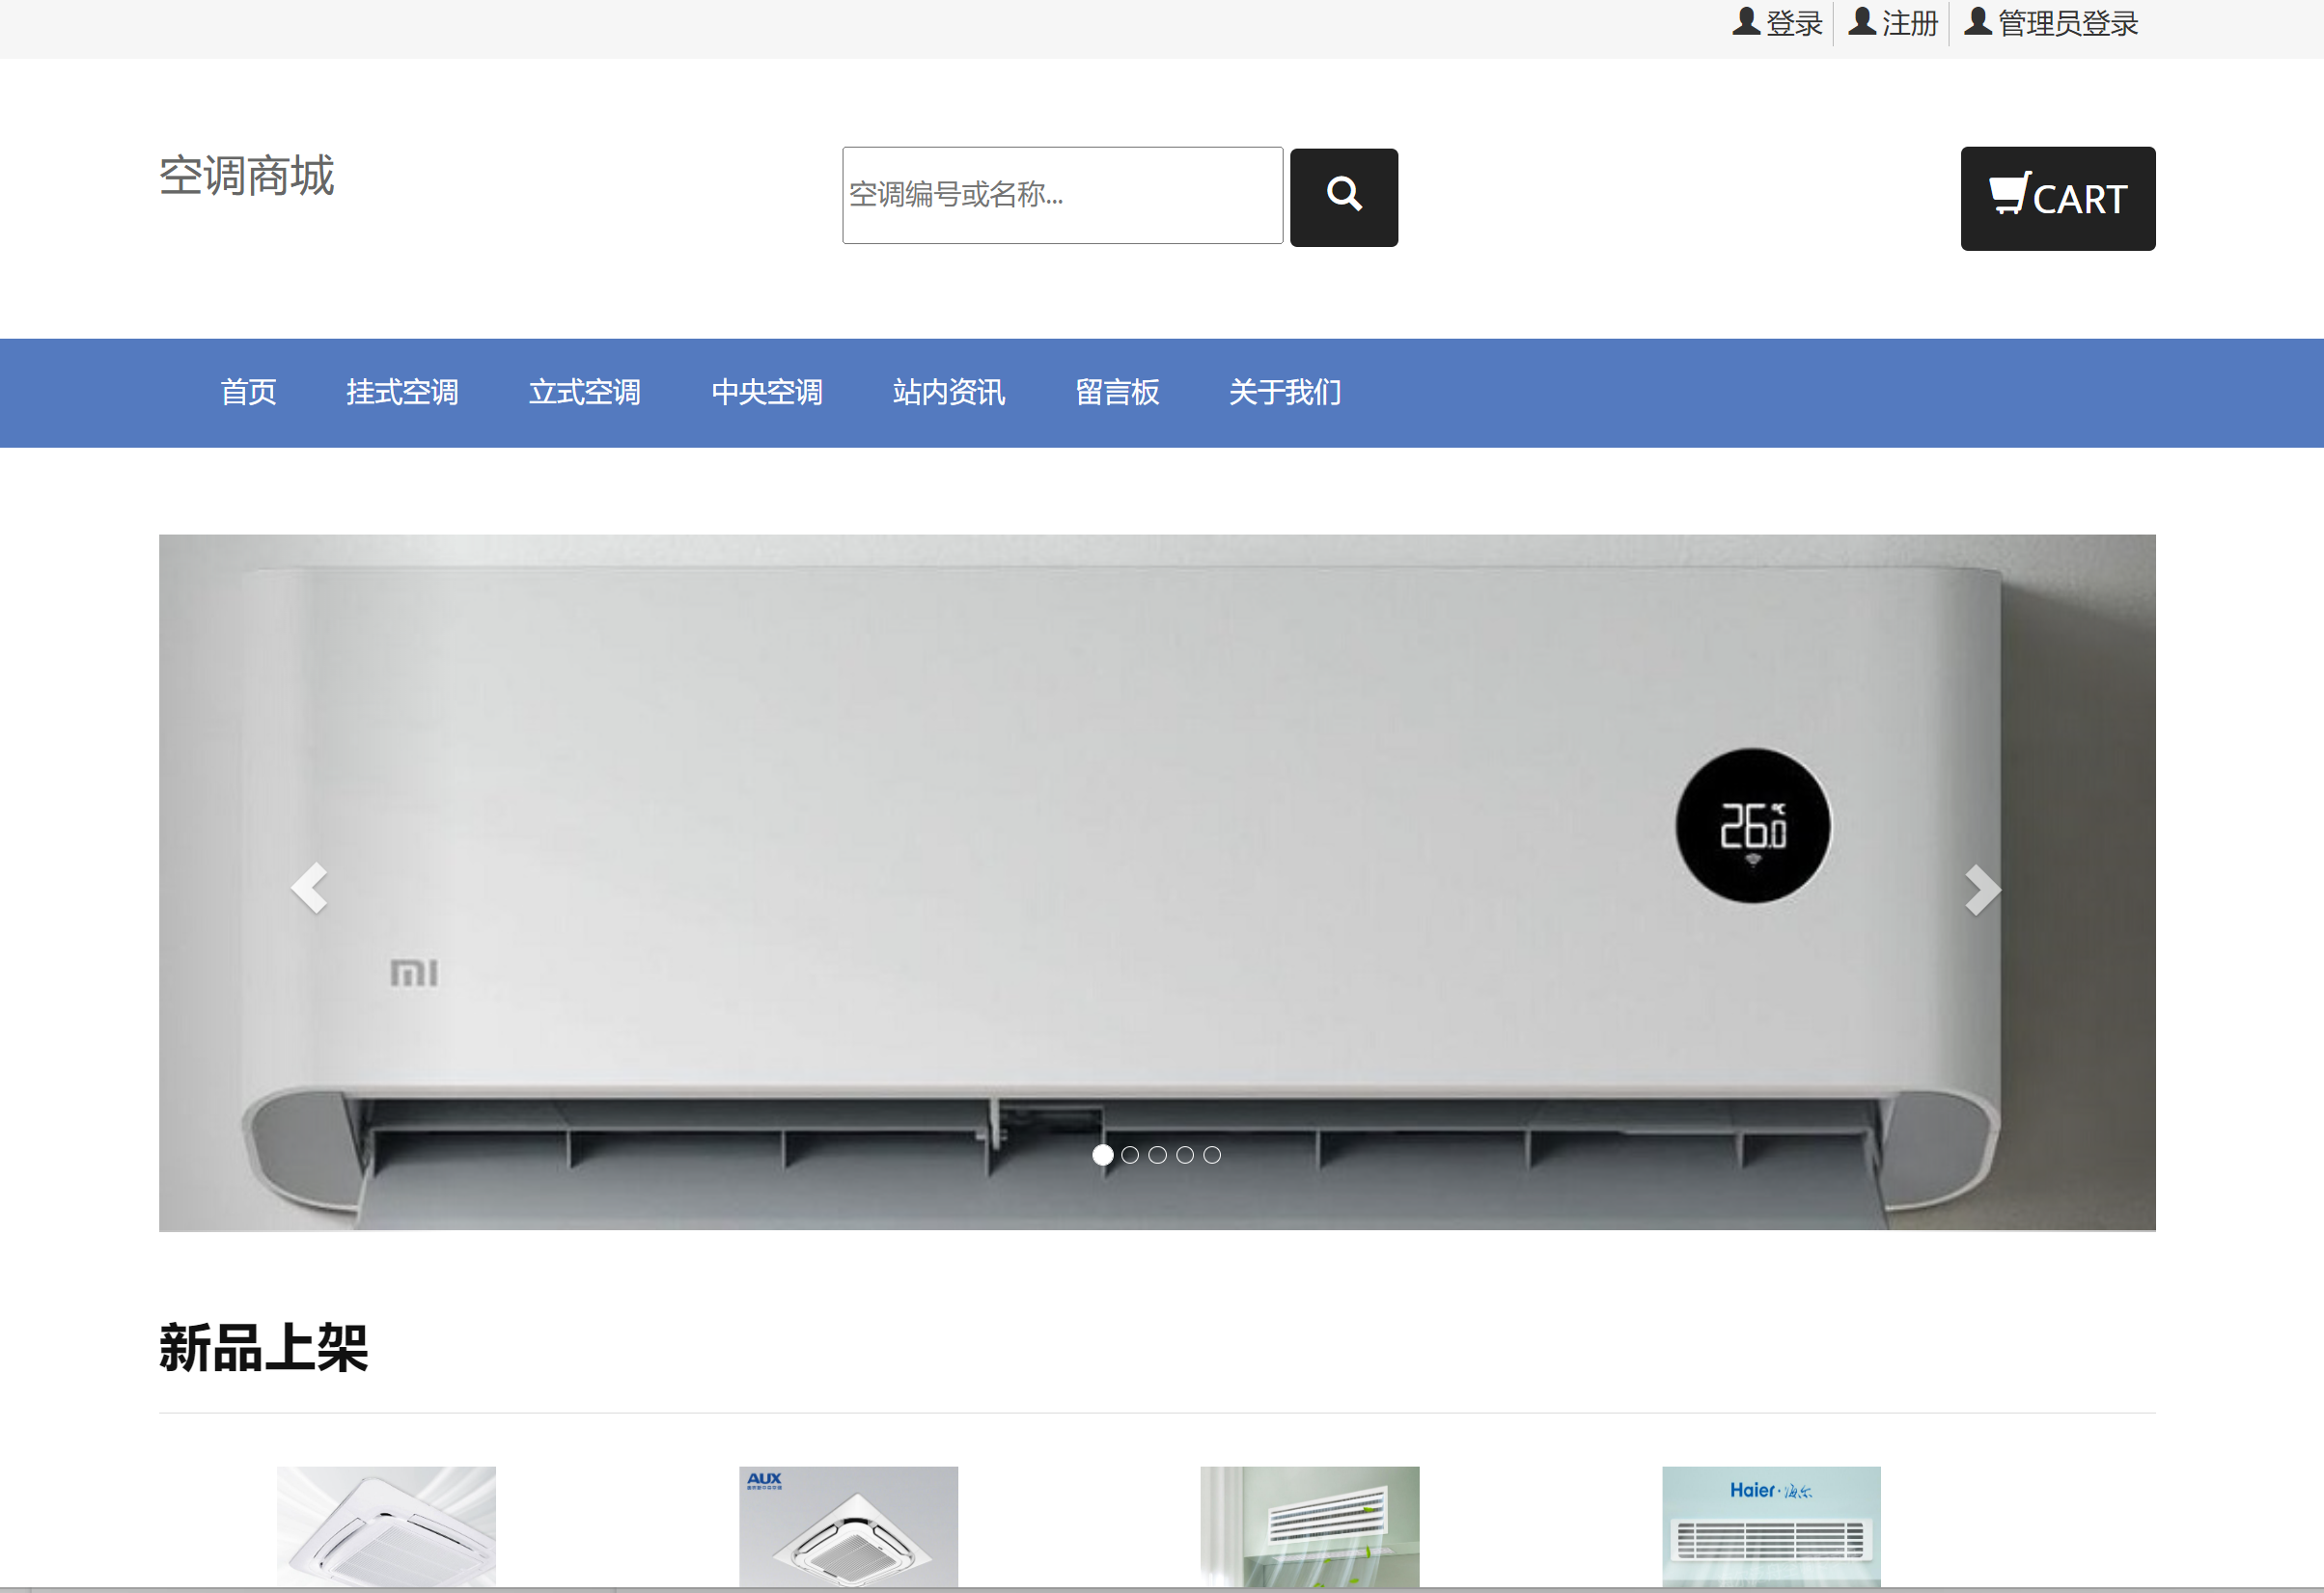This screenshot has height=1593, width=2324.
Task: Click the search magnifier icon
Action: (x=1344, y=196)
